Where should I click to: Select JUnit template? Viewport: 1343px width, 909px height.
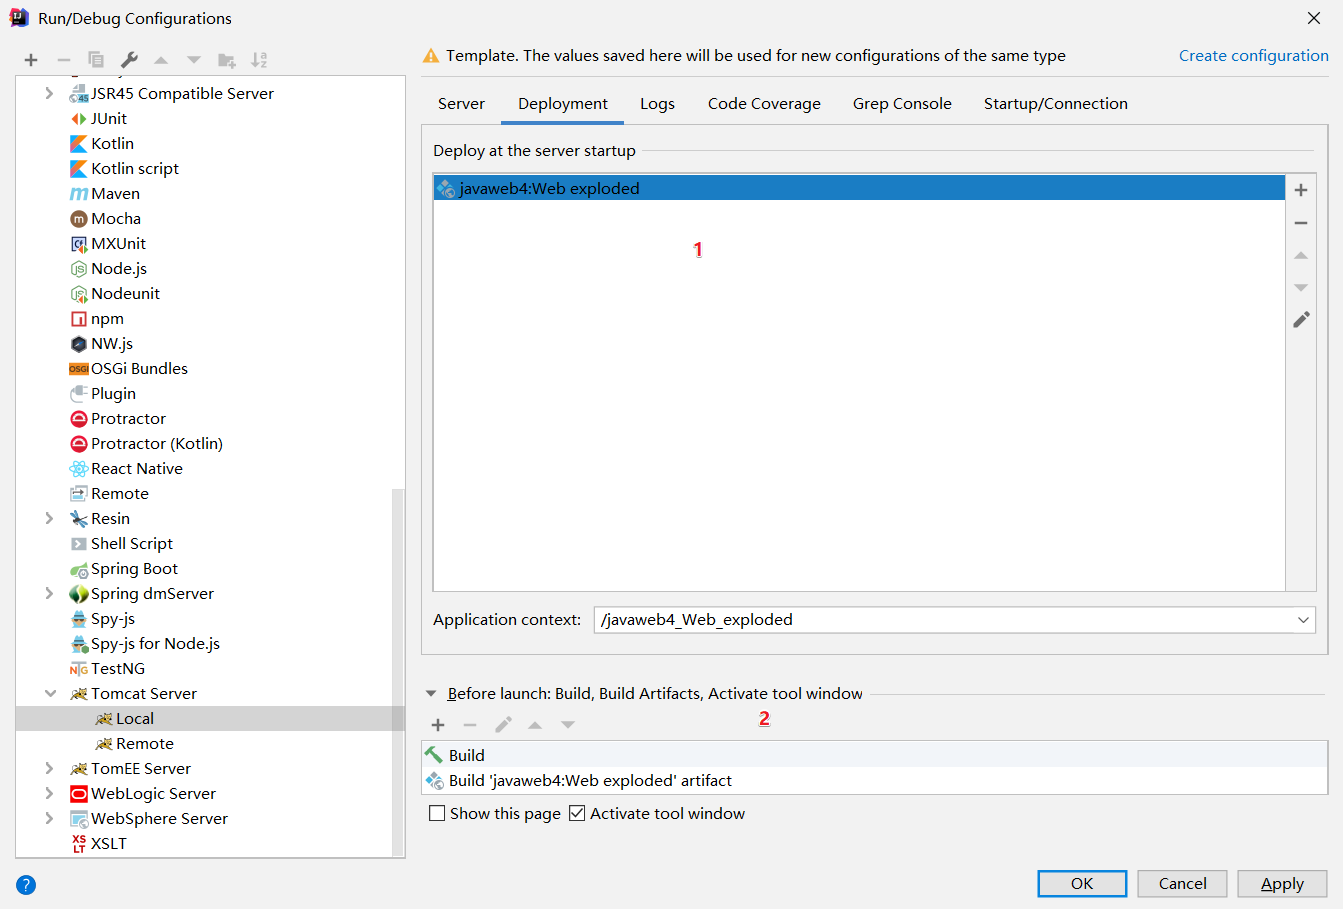pos(109,118)
